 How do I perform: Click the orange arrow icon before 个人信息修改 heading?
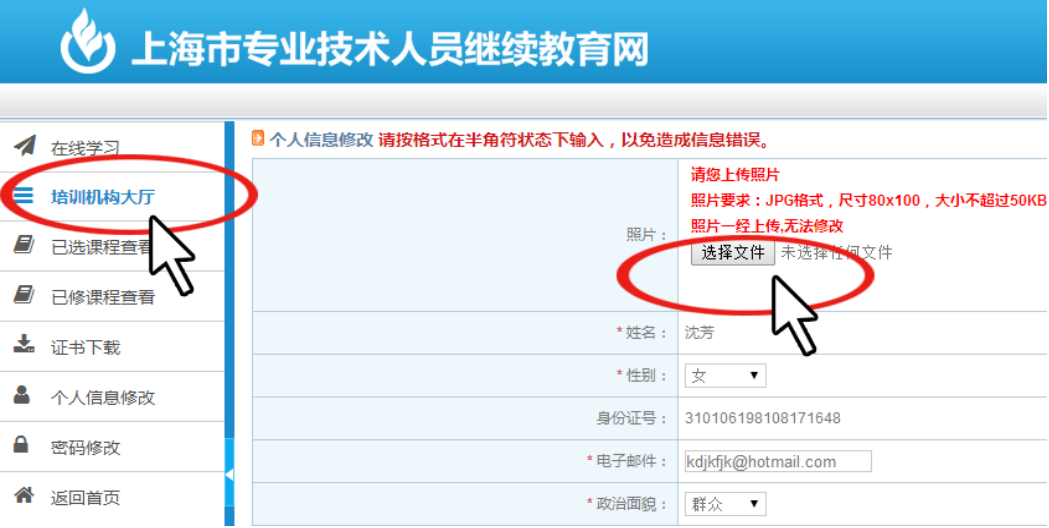point(258,139)
